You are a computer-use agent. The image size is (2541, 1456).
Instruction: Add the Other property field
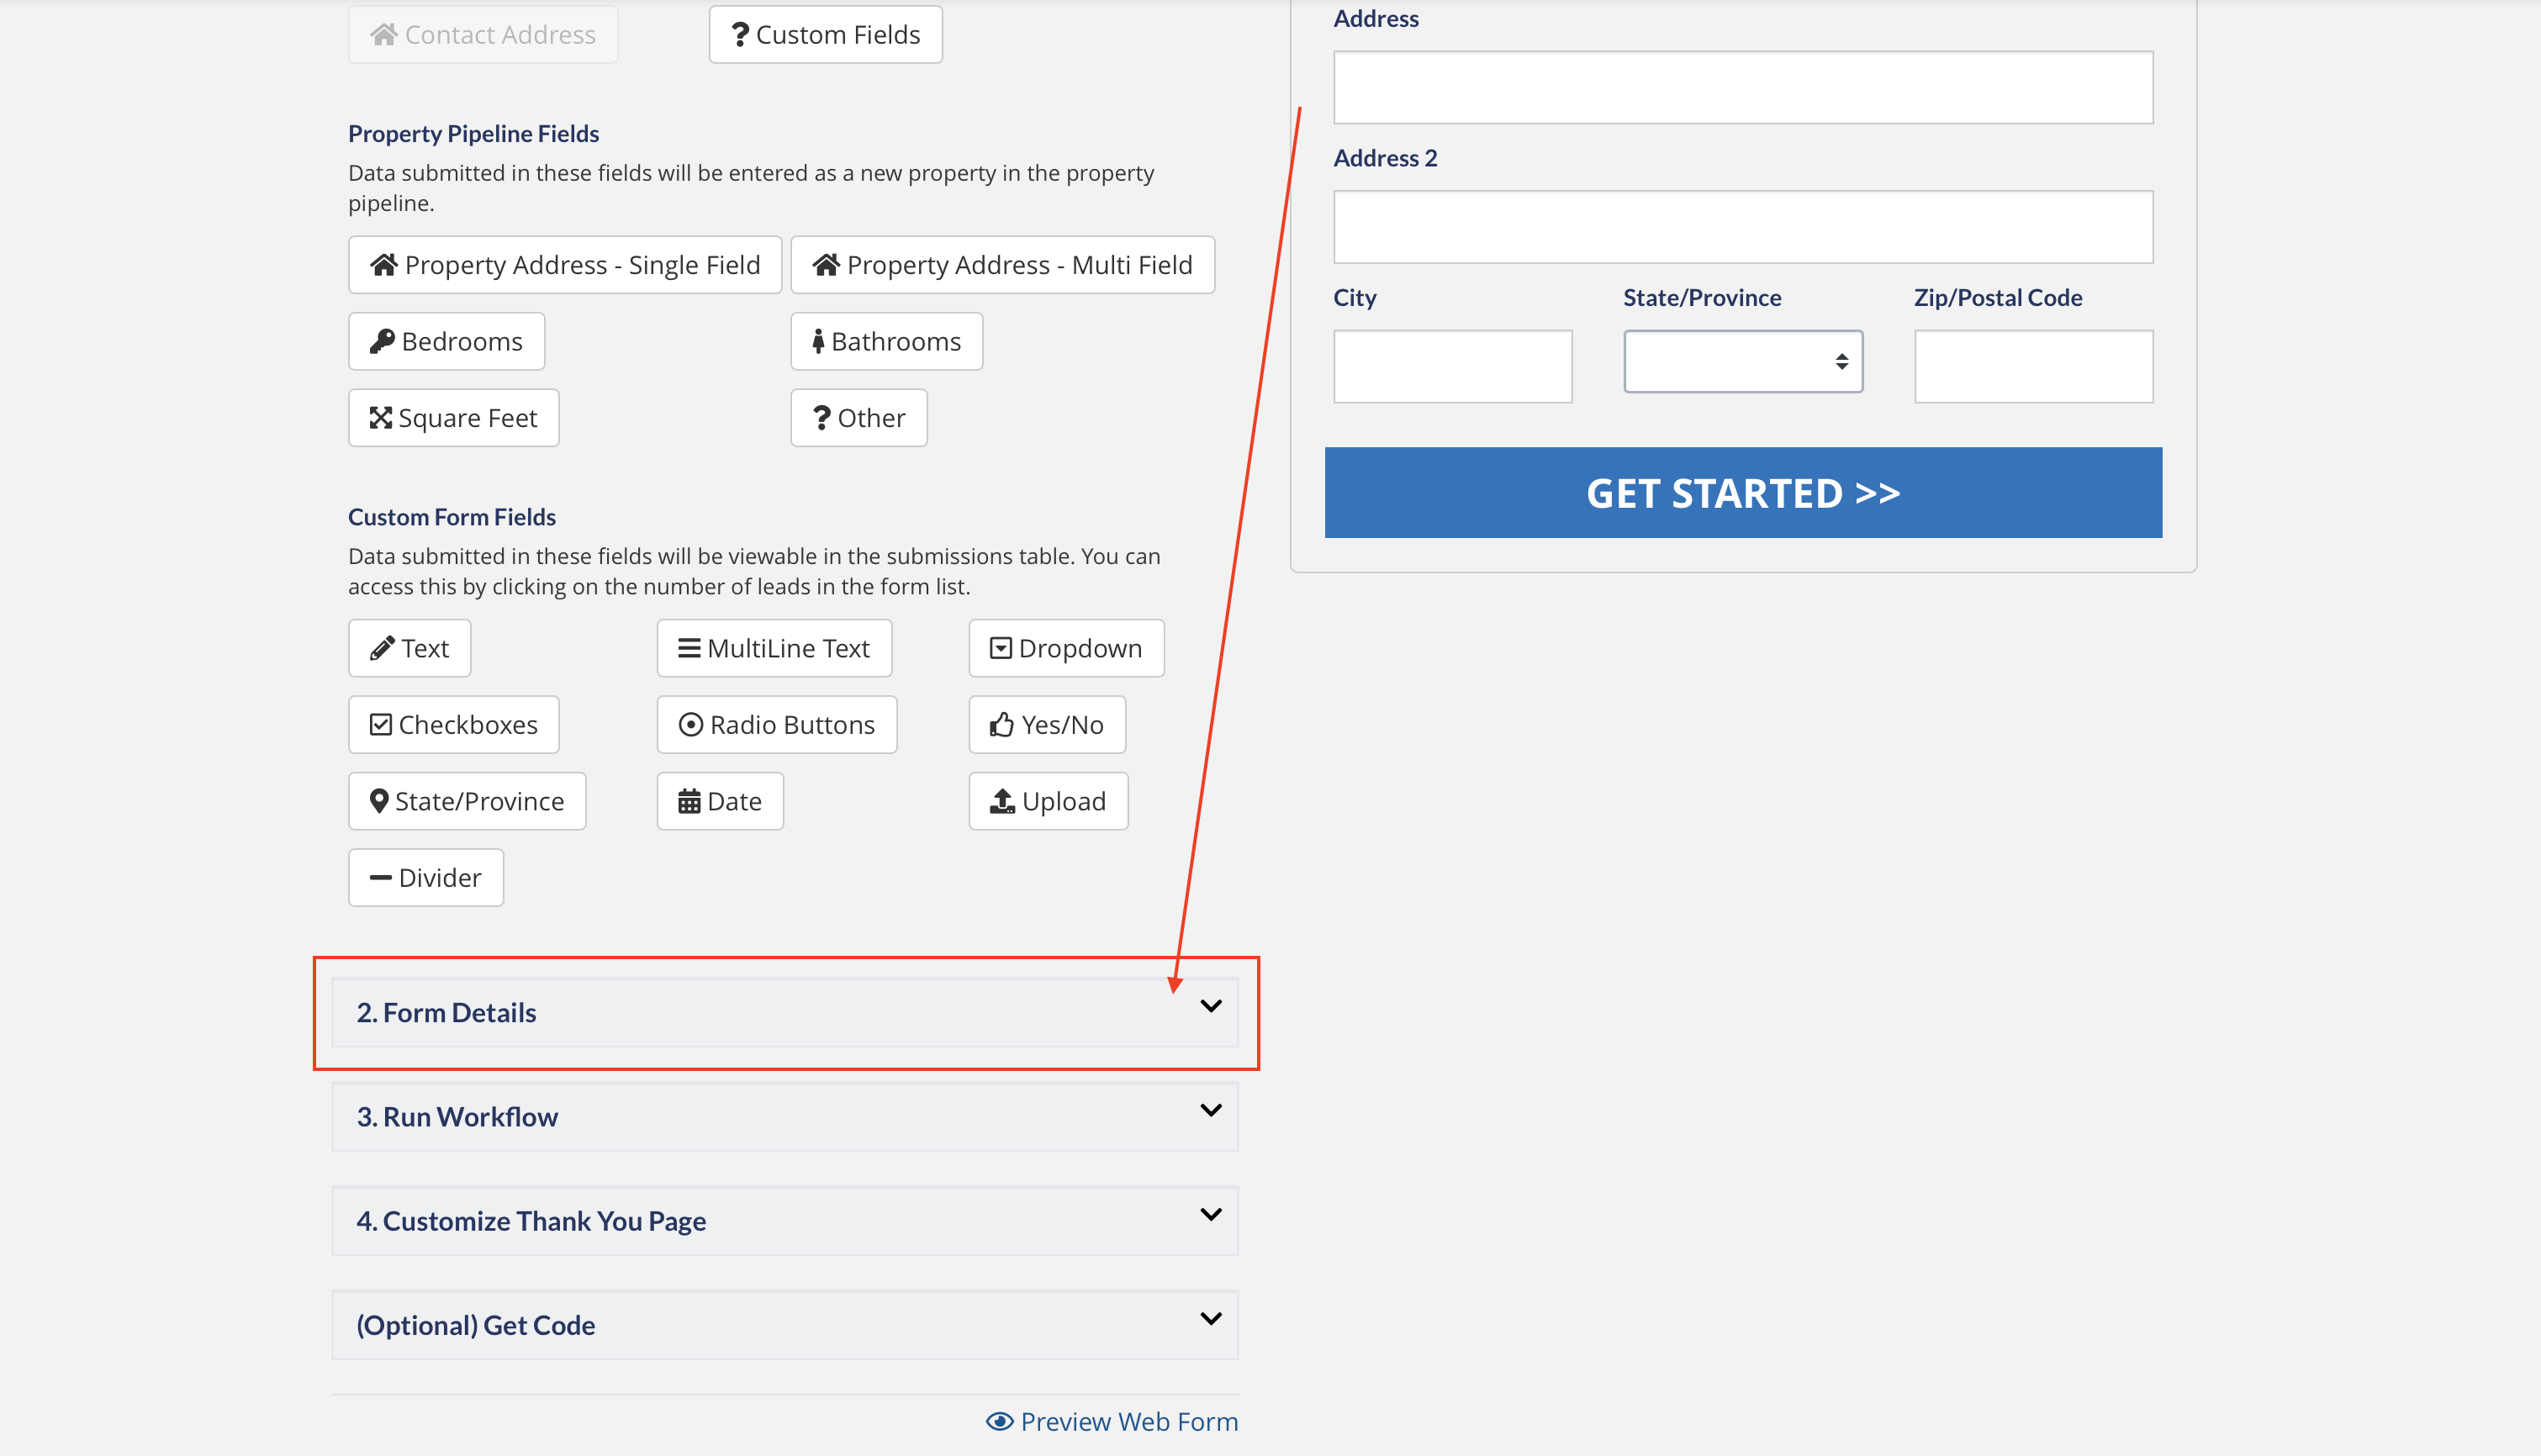859,418
